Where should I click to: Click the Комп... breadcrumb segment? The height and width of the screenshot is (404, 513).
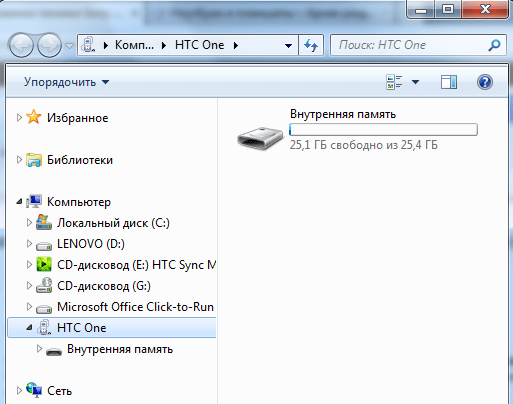[134, 45]
